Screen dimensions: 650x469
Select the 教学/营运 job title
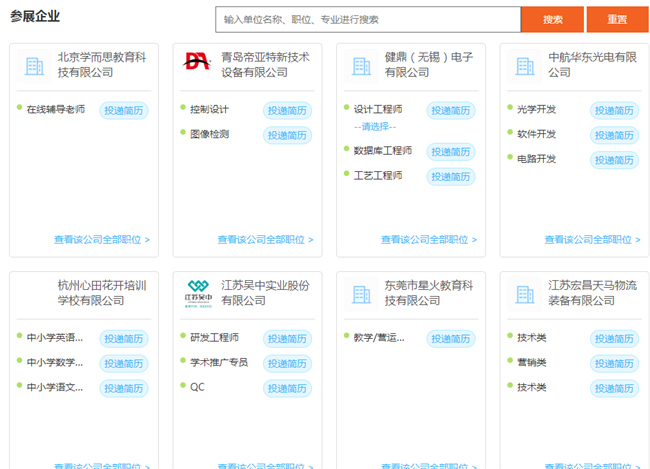click(379, 338)
